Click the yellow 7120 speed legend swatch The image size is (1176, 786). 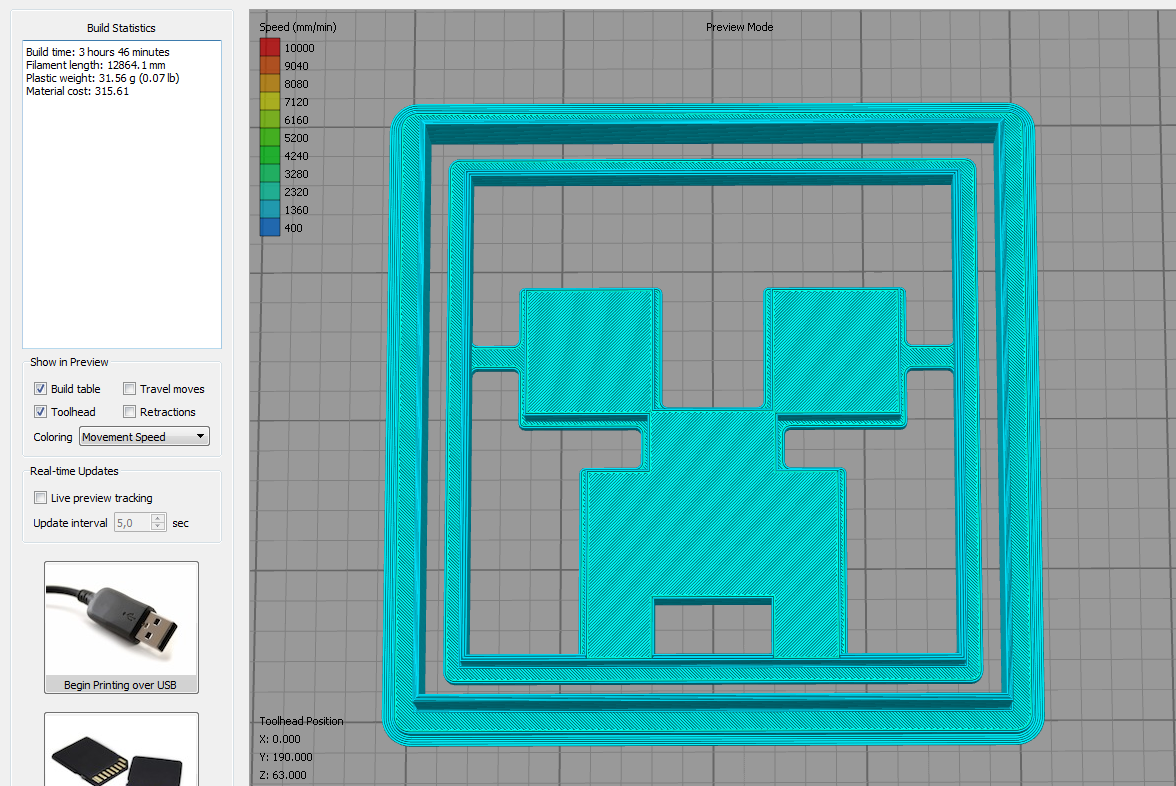269,101
